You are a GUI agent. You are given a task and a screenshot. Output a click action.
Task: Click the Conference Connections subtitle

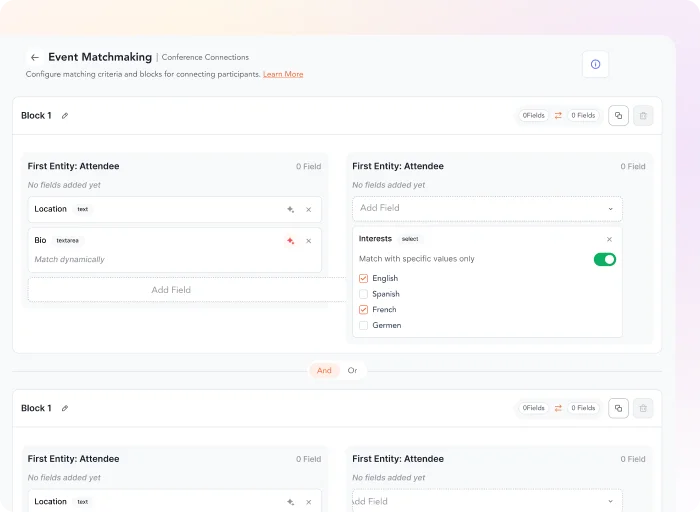(205, 57)
